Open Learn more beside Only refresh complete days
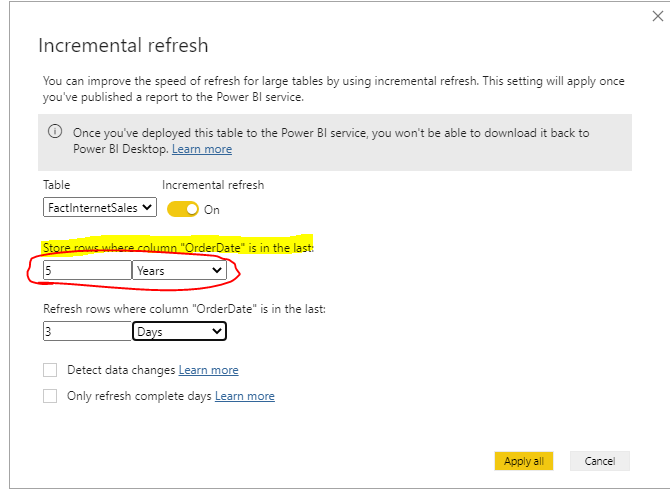The width and height of the screenshot is (670, 490). coord(244,396)
